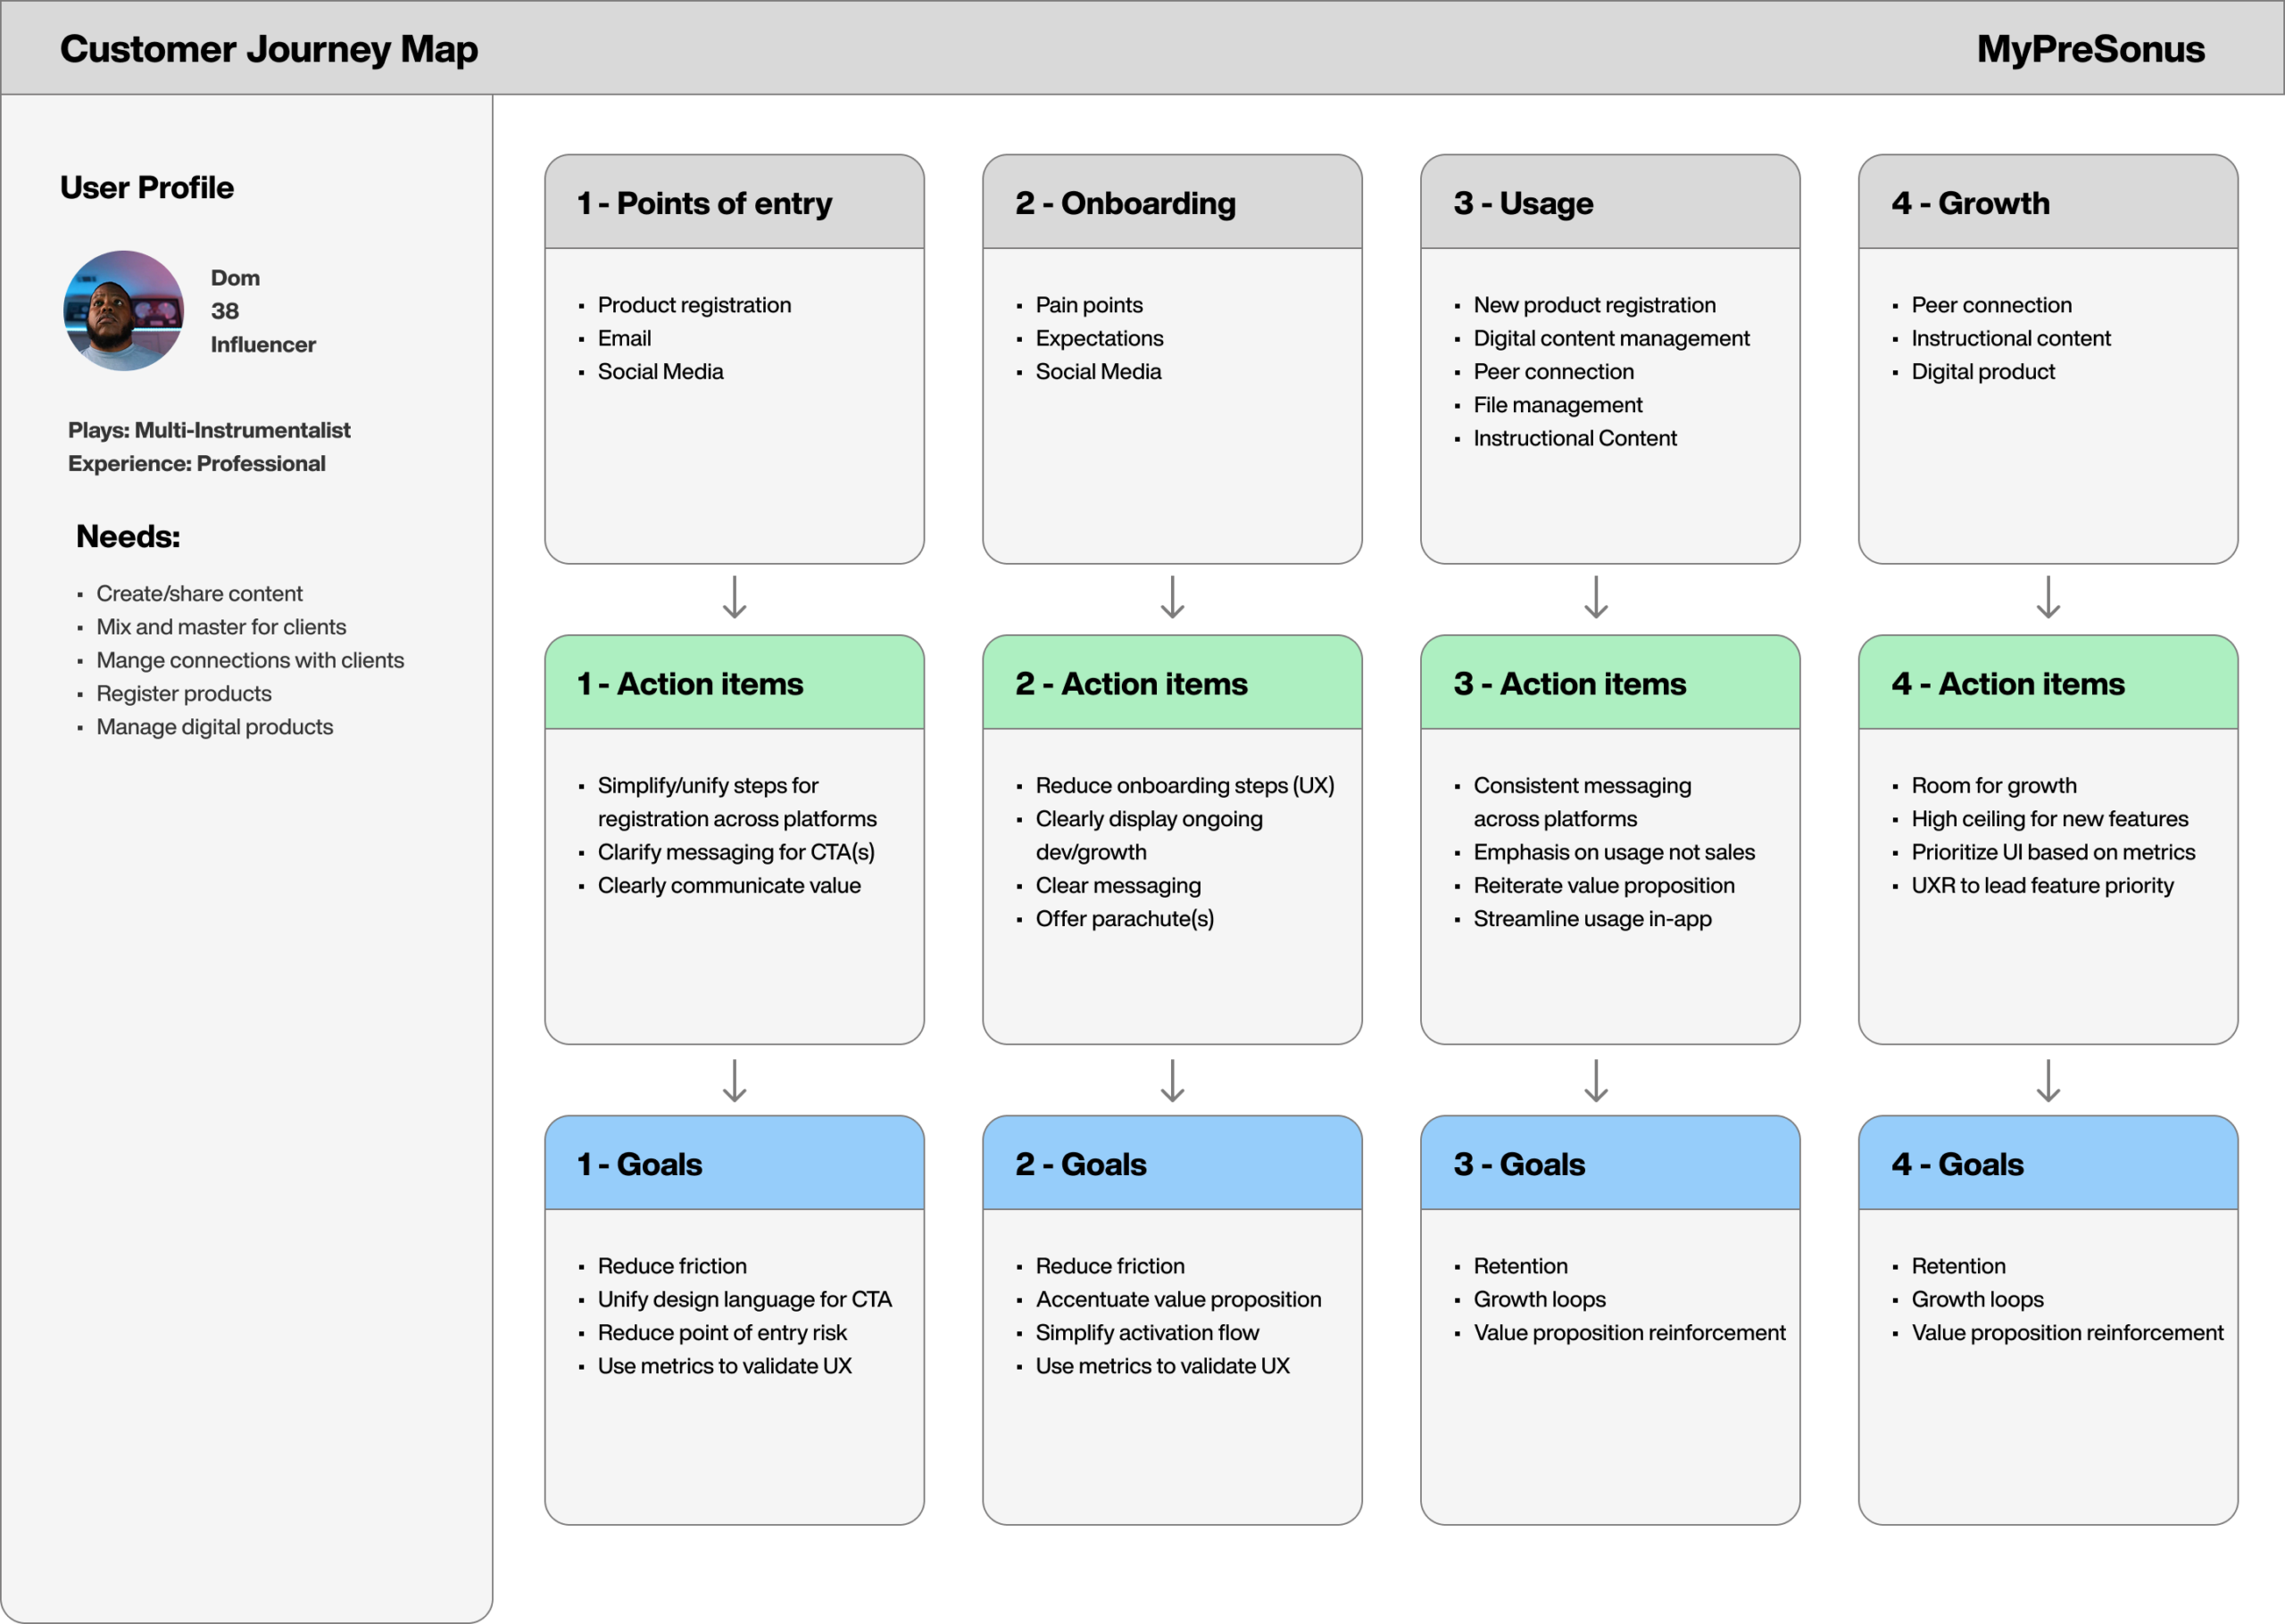Click arrow between 1 - Action items and 1 - Goals

[734, 1081]
